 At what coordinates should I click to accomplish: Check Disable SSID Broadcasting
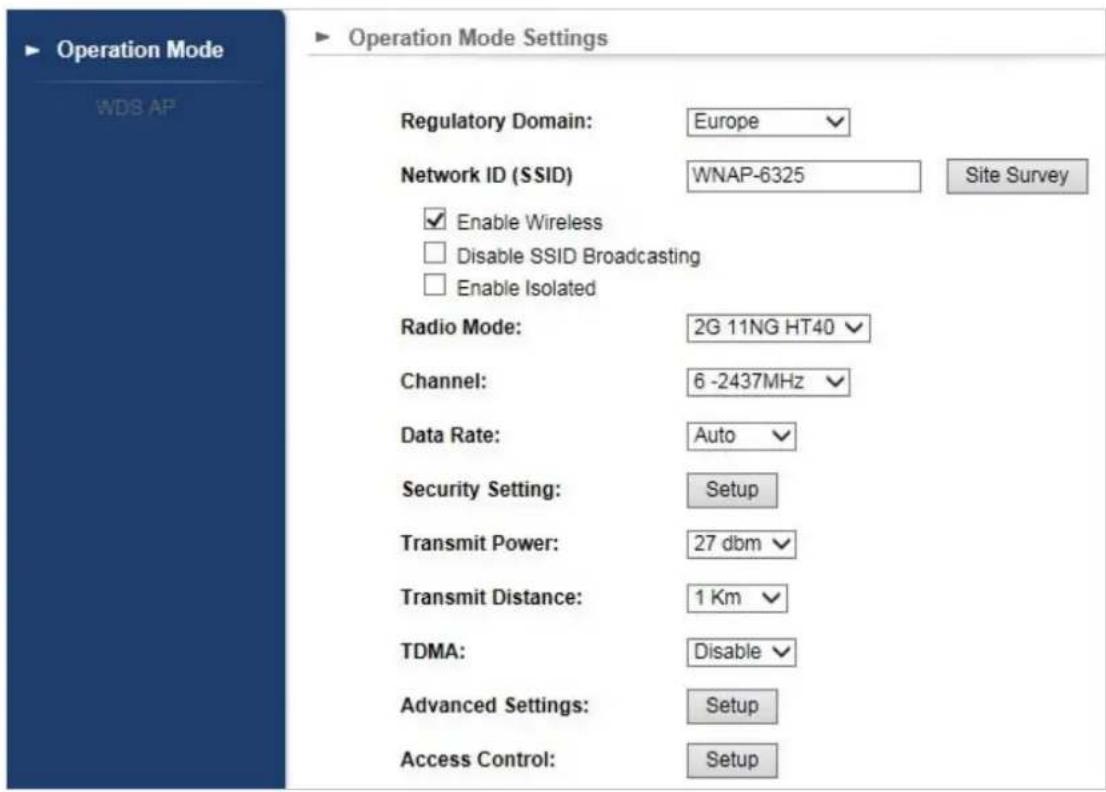click(x=434, y=252)
